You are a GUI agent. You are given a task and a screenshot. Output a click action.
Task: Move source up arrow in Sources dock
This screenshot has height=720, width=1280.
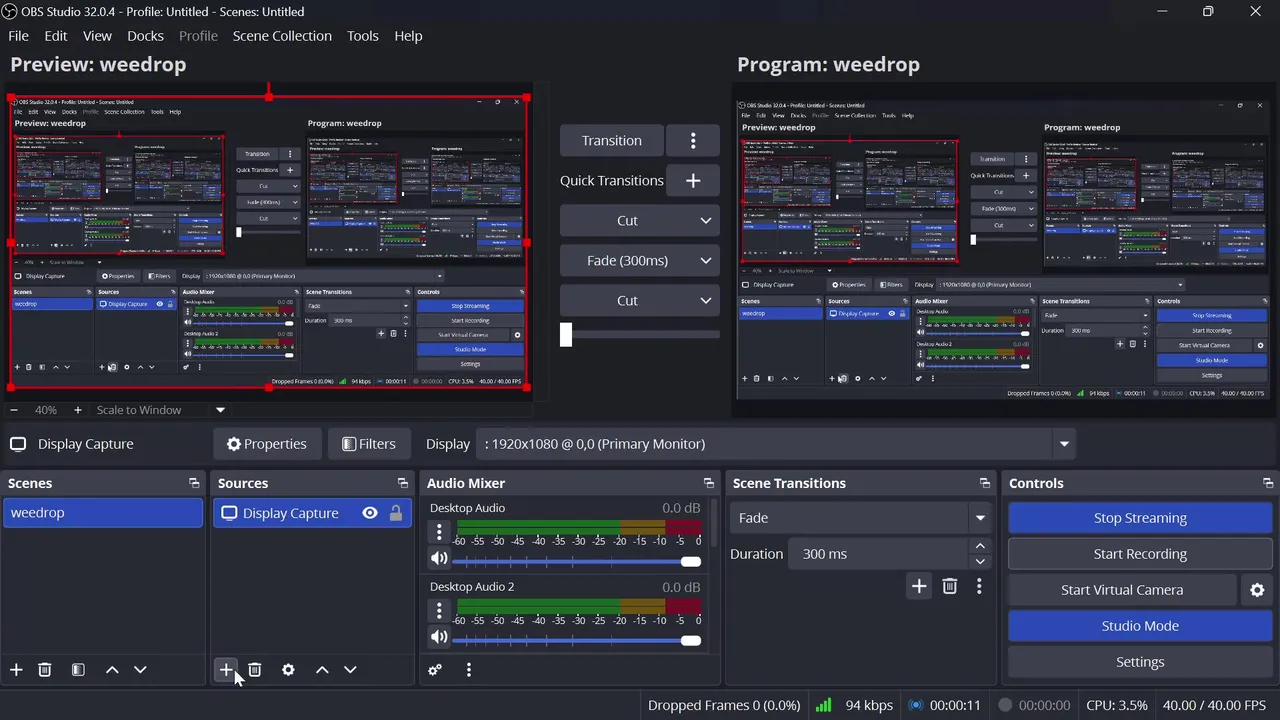click(x=322, y=669)
